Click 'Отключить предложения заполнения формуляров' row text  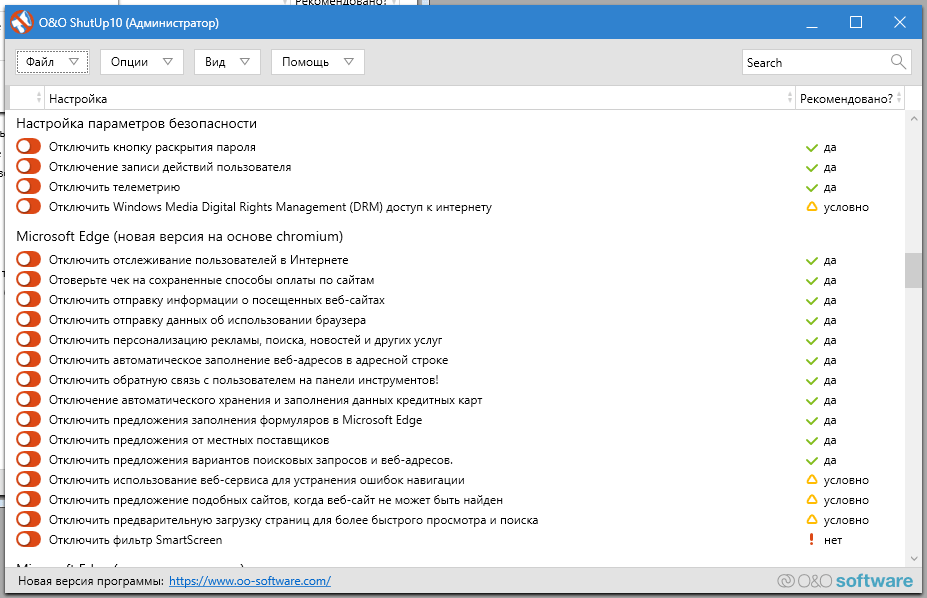[x=235, y=420]
